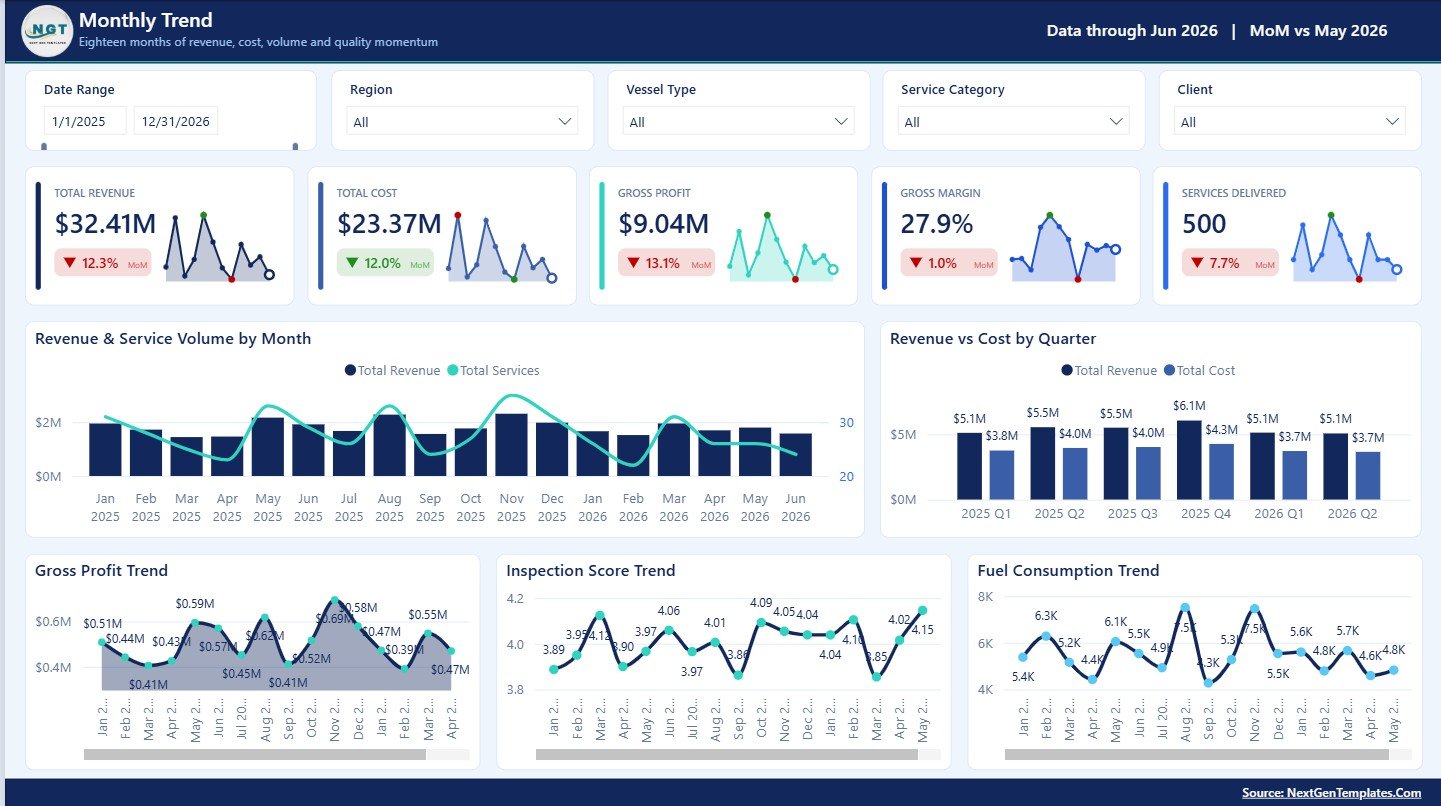Click the Revenue & Service Volume by Month title

pos(173,339)
